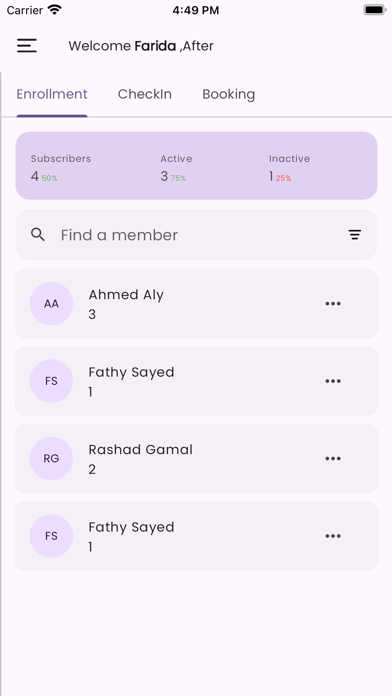
Task: Tap the battery status icon
Action: (x=375, y=10)
